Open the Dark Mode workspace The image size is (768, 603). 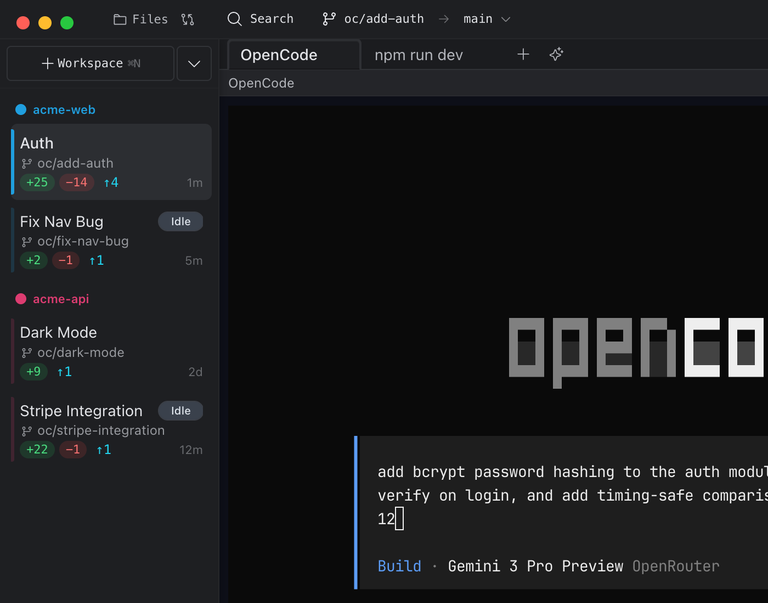[x=112, y=351]
